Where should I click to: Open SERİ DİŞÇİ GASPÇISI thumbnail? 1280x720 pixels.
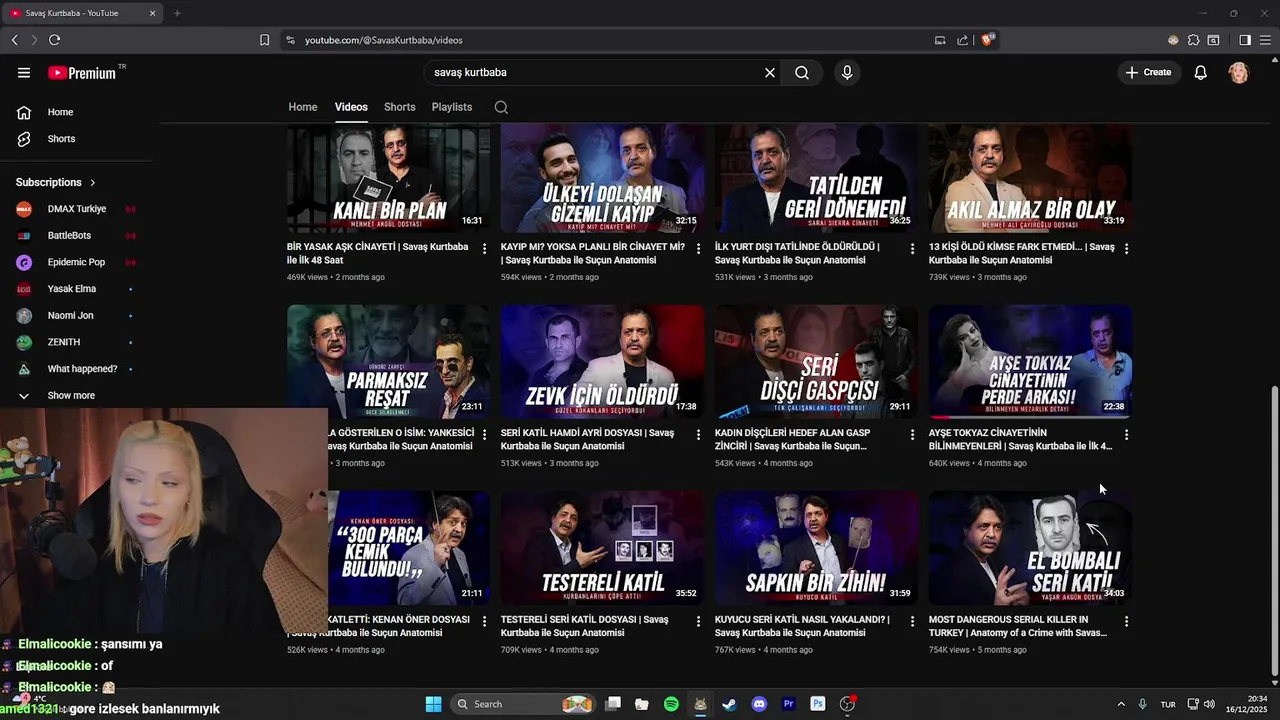pos(817,362)
